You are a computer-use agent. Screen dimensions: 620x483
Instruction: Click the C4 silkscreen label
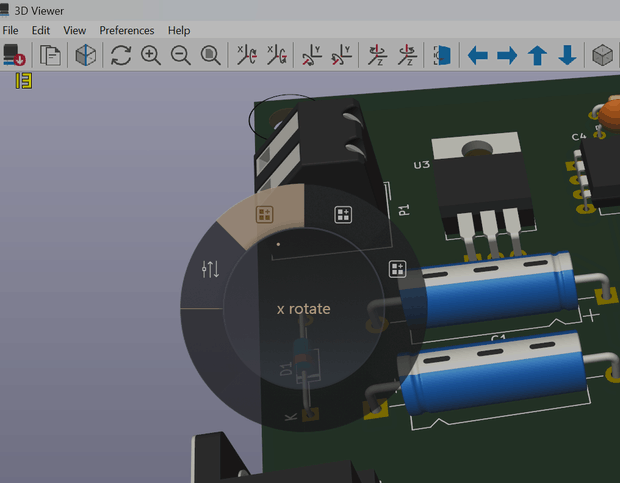[578, 137]
